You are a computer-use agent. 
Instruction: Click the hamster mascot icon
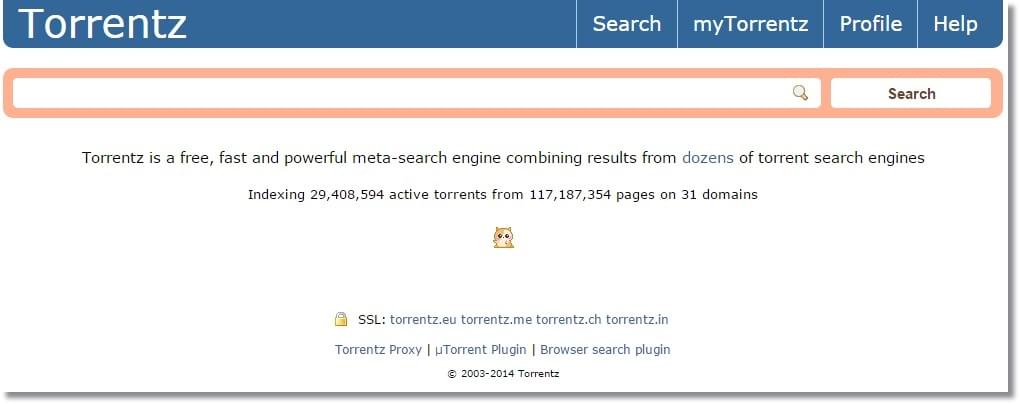[x=503, y=237]
